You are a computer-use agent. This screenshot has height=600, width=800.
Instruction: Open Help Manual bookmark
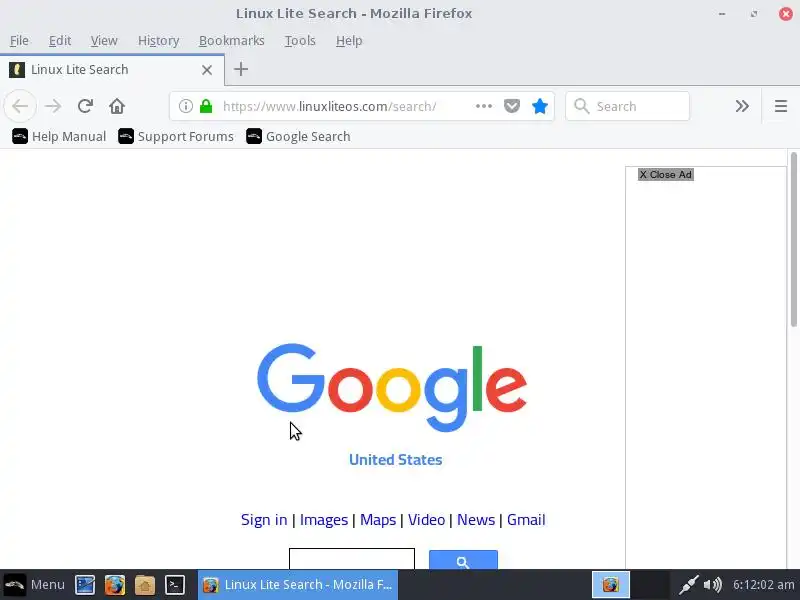point(59,136)
